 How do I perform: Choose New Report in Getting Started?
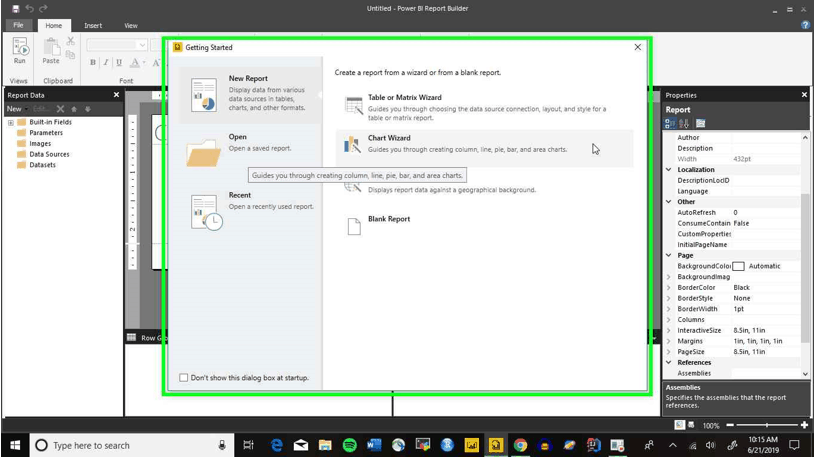tap(251, 95)
